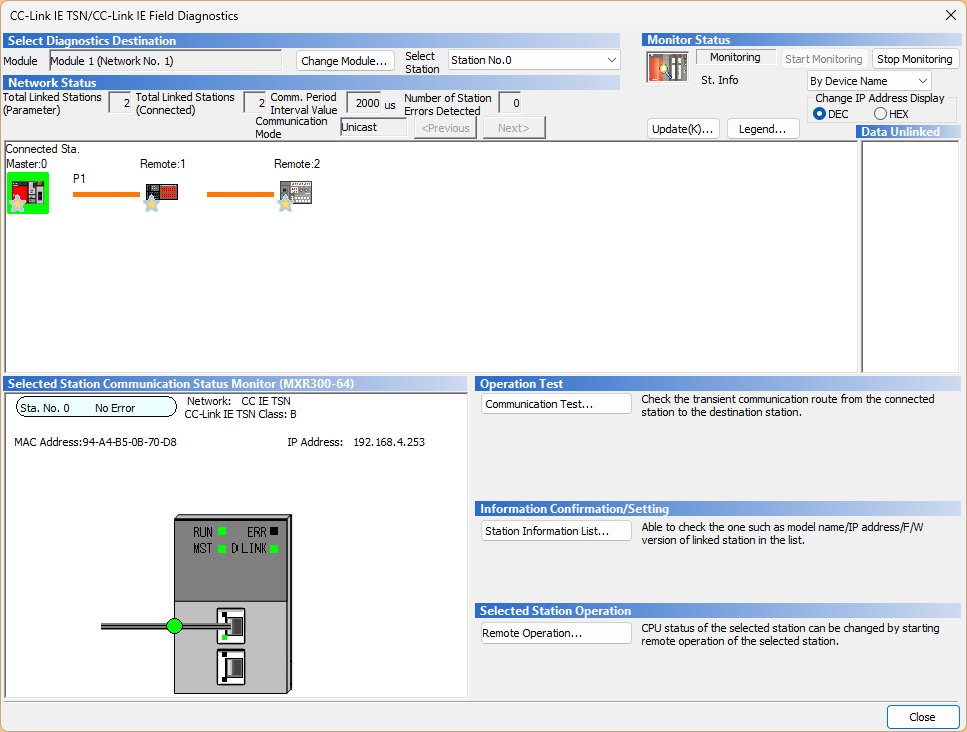Viewport: 967px width, 732px height.
Task: Expand the By Device Name dropdown
Action: [868, 81]
